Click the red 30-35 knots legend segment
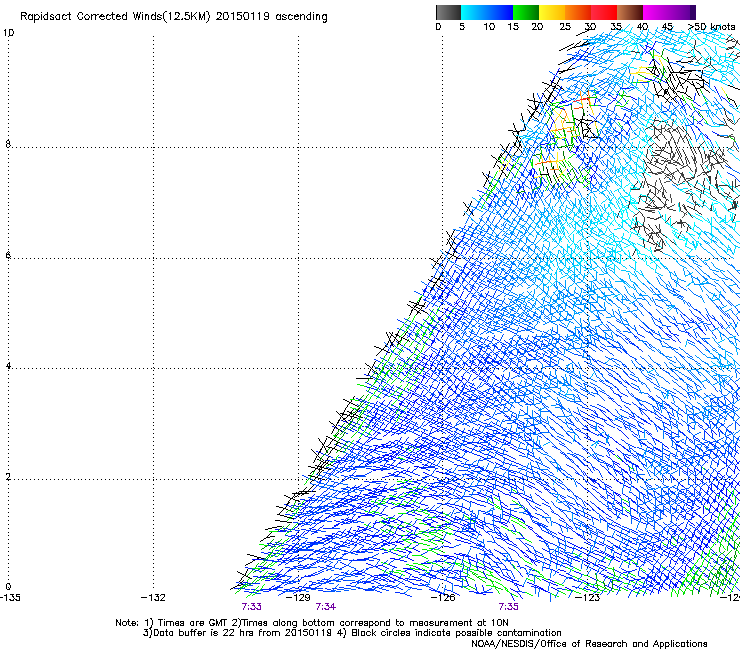This screenshot has height=650, width=740. 604,12
